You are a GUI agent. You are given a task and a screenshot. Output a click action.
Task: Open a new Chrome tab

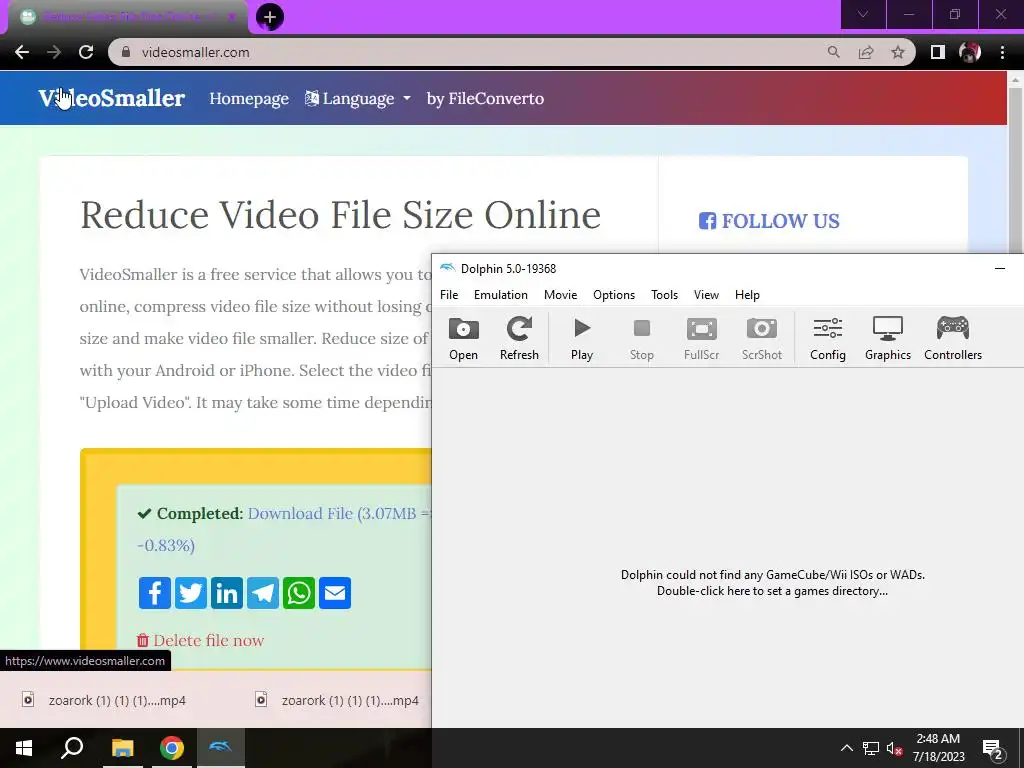270,16
